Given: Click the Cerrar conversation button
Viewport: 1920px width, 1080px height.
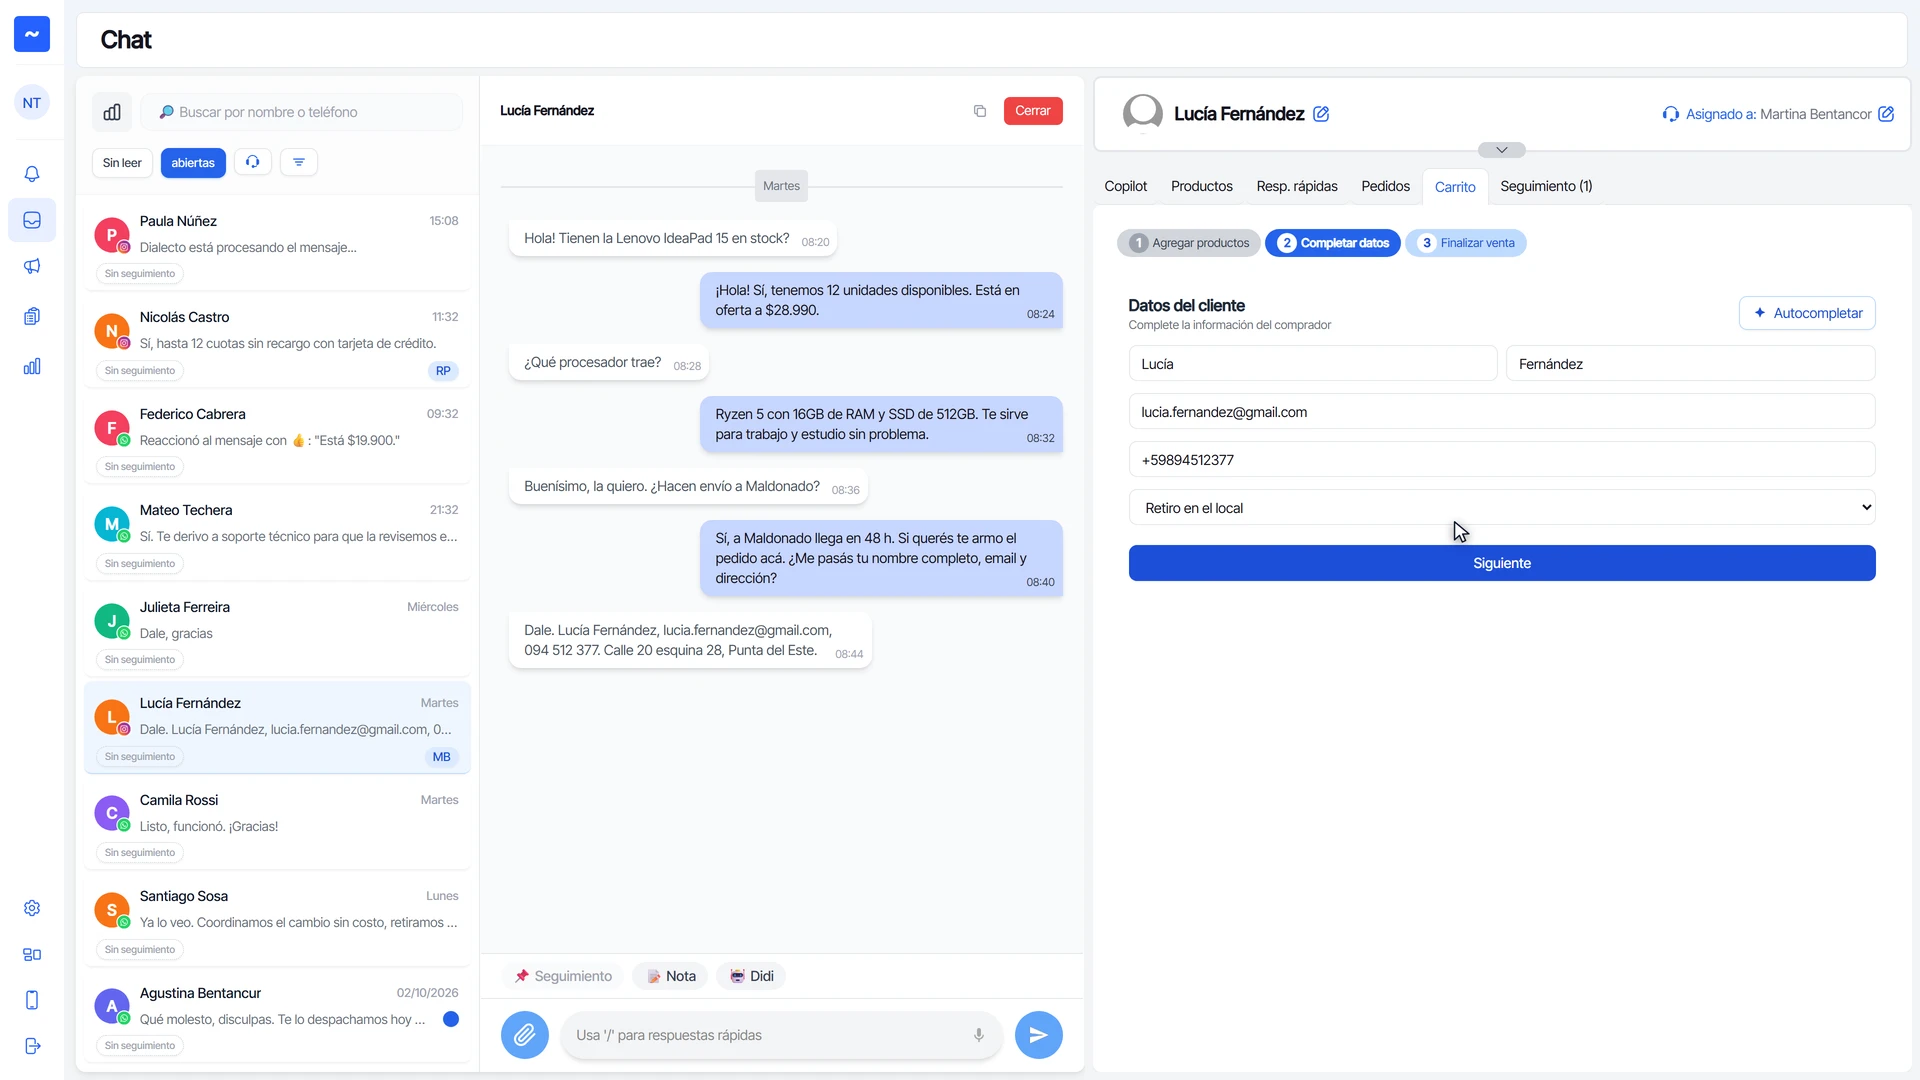Looking at the screenshot, I should click(1033, 111).
